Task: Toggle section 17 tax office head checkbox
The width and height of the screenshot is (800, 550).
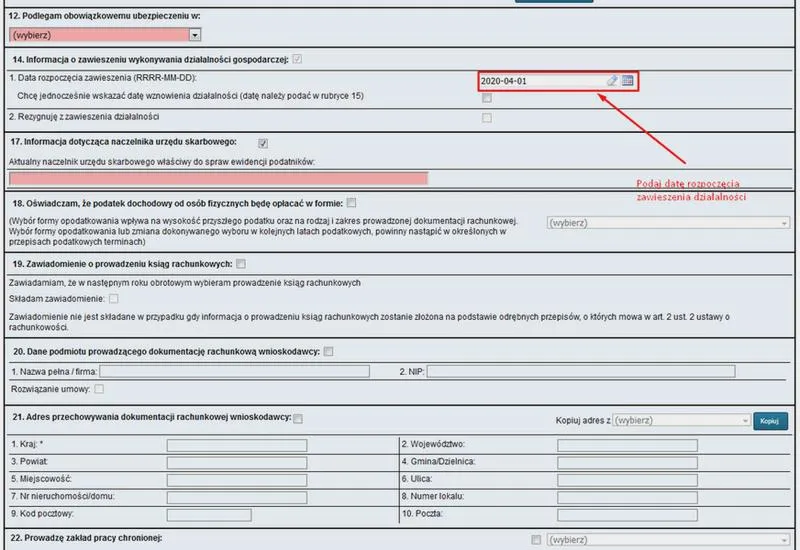Action: (263, 143)
